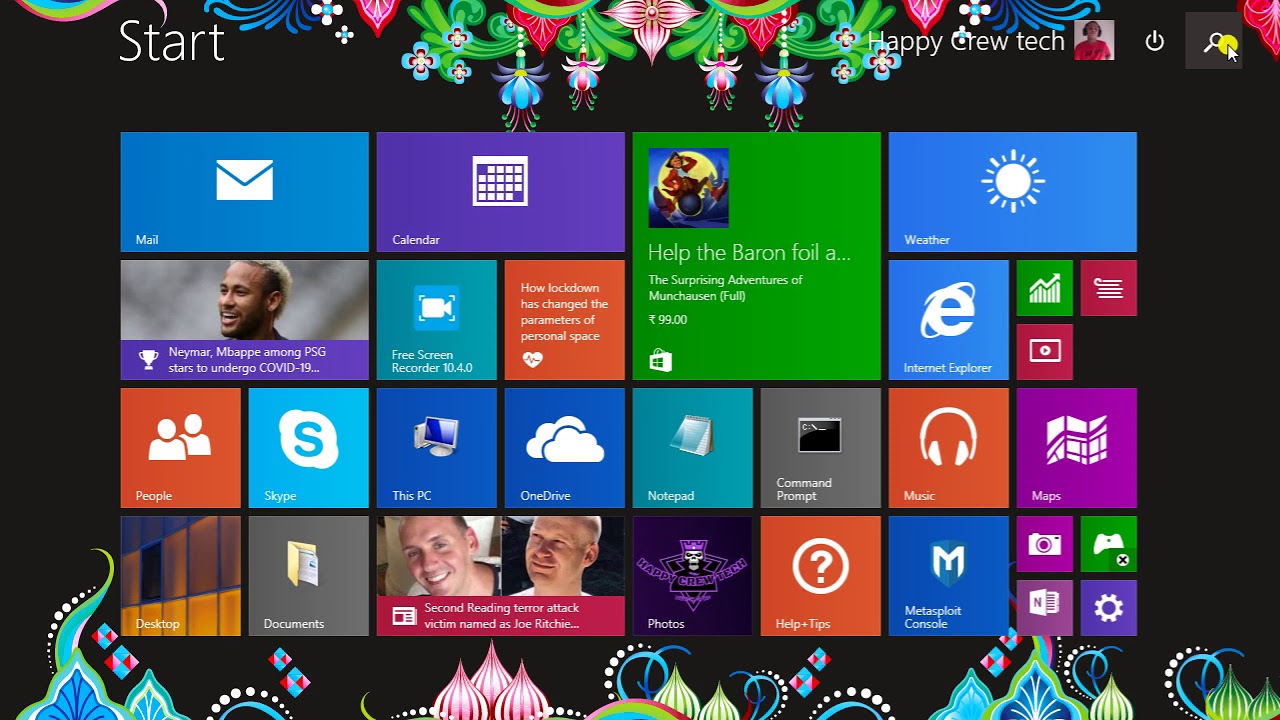The height and width of the screenshot is (720, 1280).
Task: Open Second Reading terror attack news tile
Action: [x=500, y=576]
